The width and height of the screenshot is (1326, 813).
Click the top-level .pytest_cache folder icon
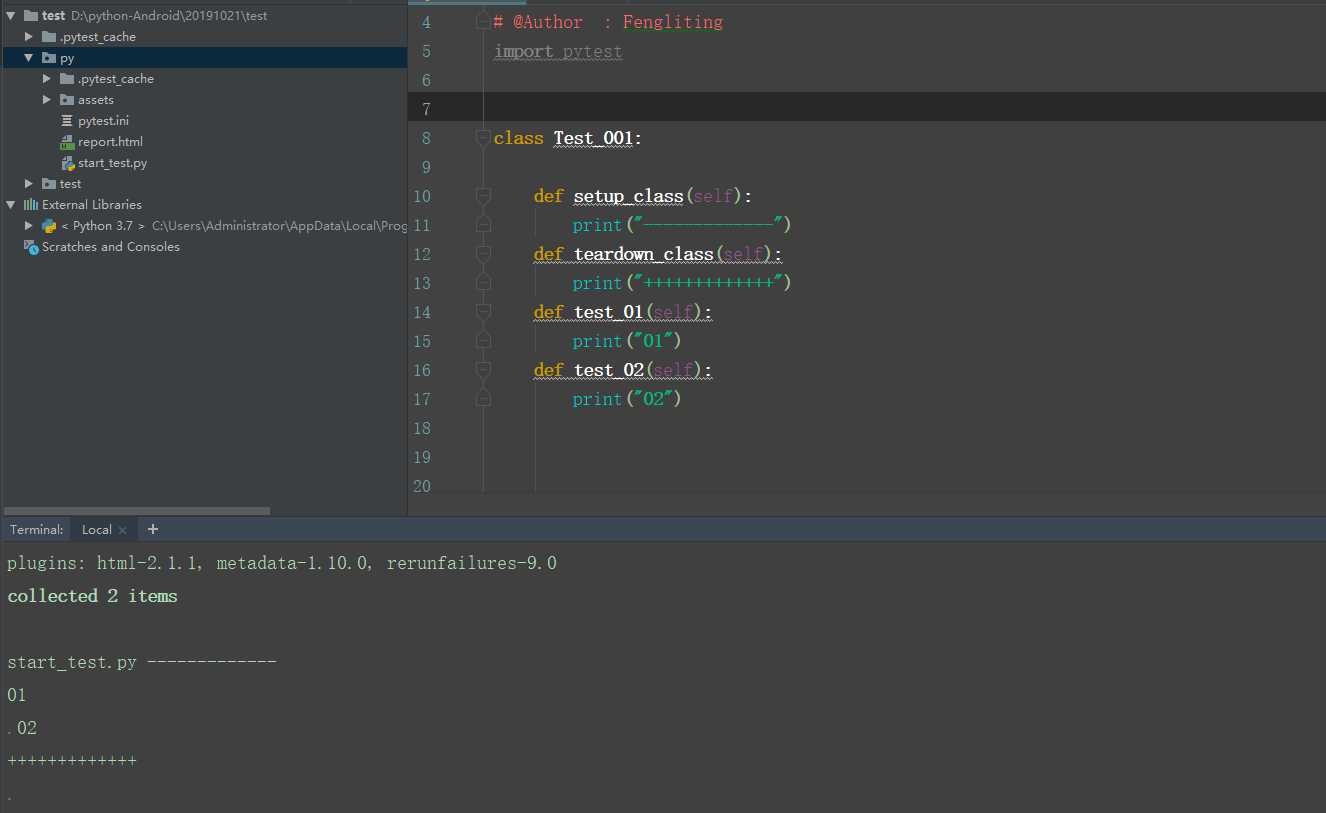click(x=49, y=36)
